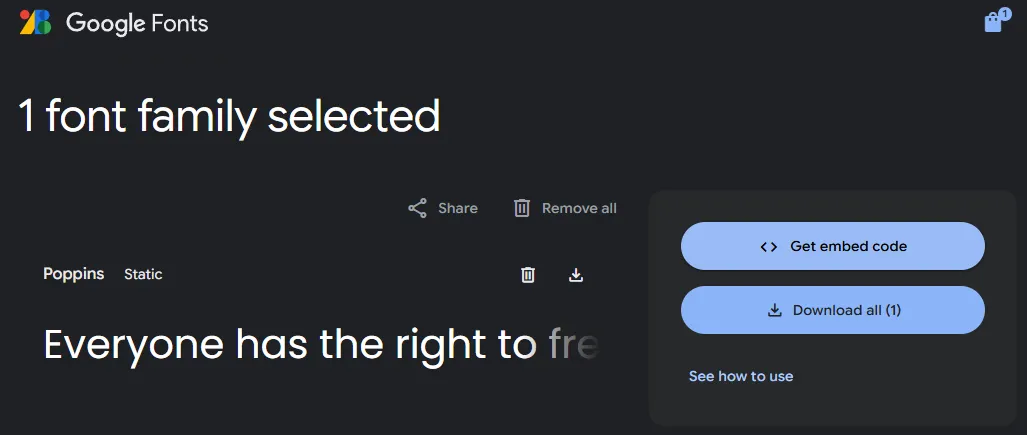Click the Everyone has the right preview text
1027x435 pixels.
[290, 345]
